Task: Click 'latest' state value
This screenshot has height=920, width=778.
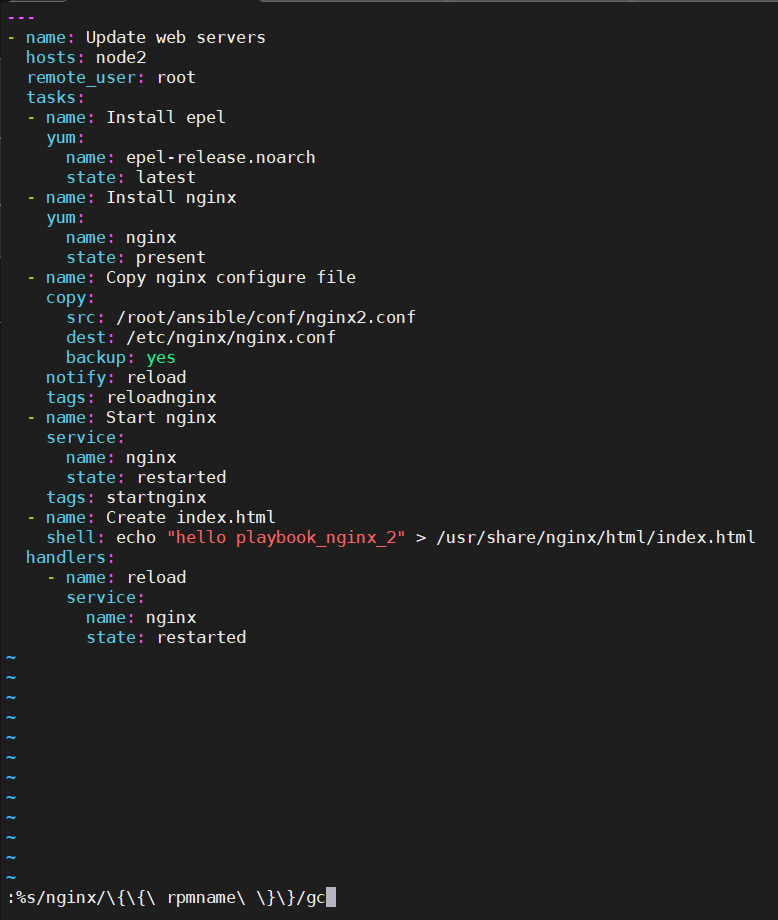Action: click(166, 177)
